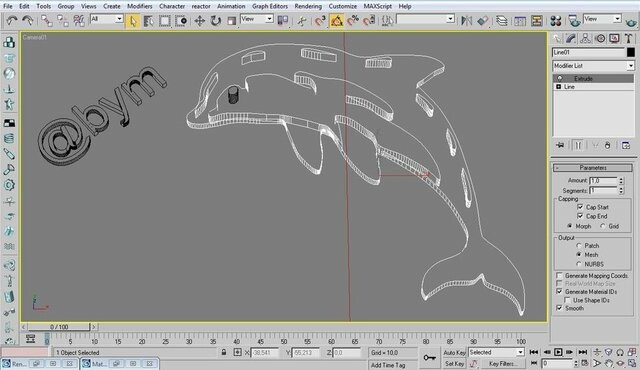Enable Generate Mapping Coords checkbox
640x370 pixels.
coord(559,276)
